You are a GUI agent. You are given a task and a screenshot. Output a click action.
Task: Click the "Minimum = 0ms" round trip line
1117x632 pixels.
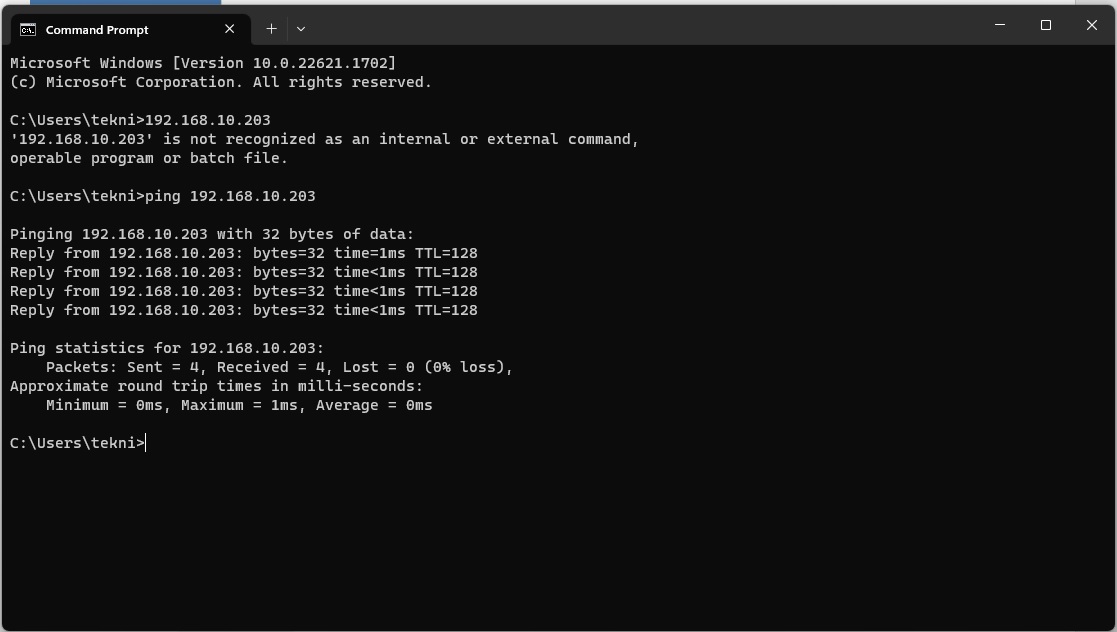point(239,405)
